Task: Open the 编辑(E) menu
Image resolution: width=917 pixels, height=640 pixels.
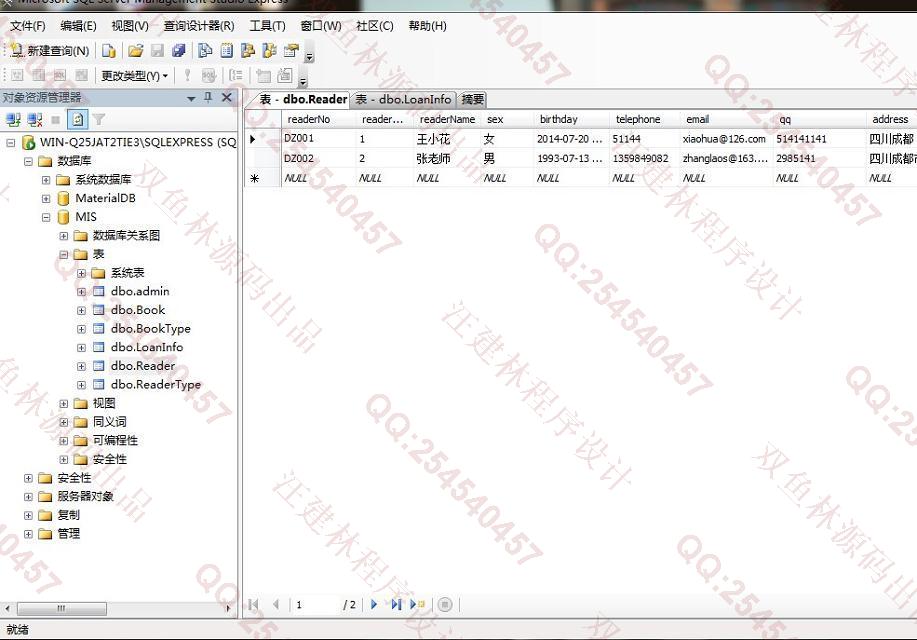Action: (x=78, y=26)
